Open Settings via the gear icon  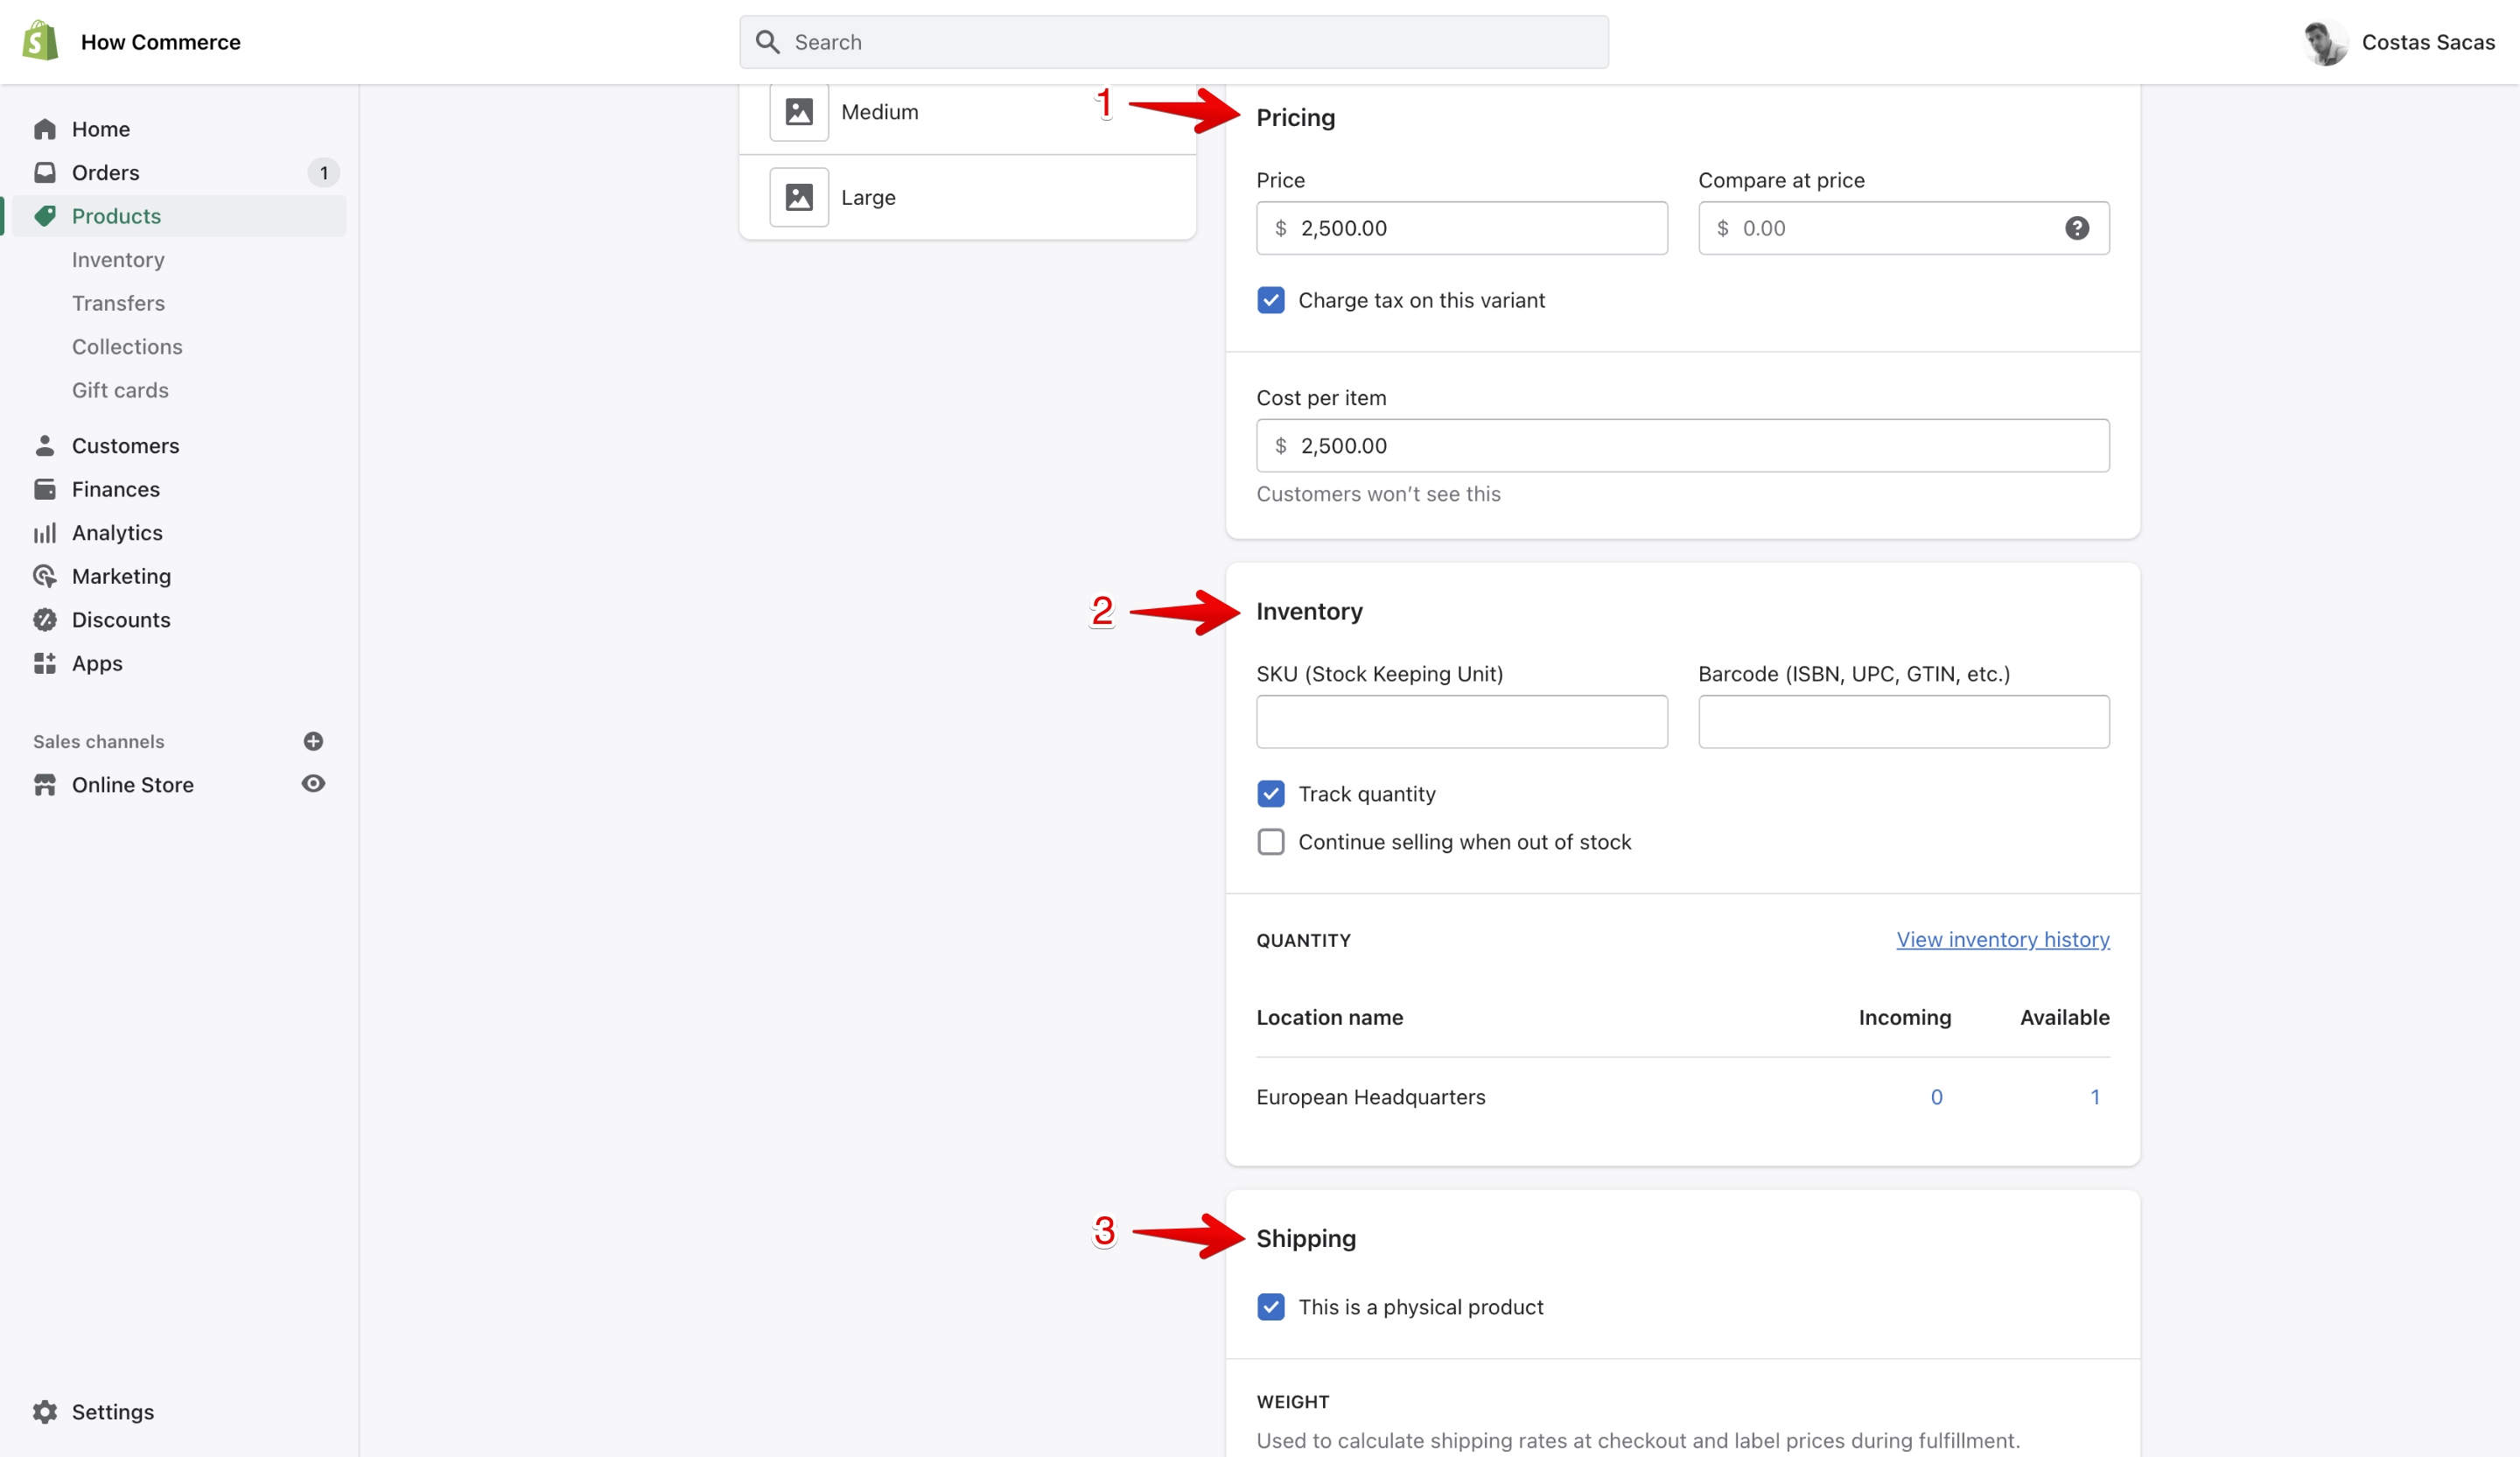point(45,1411)
